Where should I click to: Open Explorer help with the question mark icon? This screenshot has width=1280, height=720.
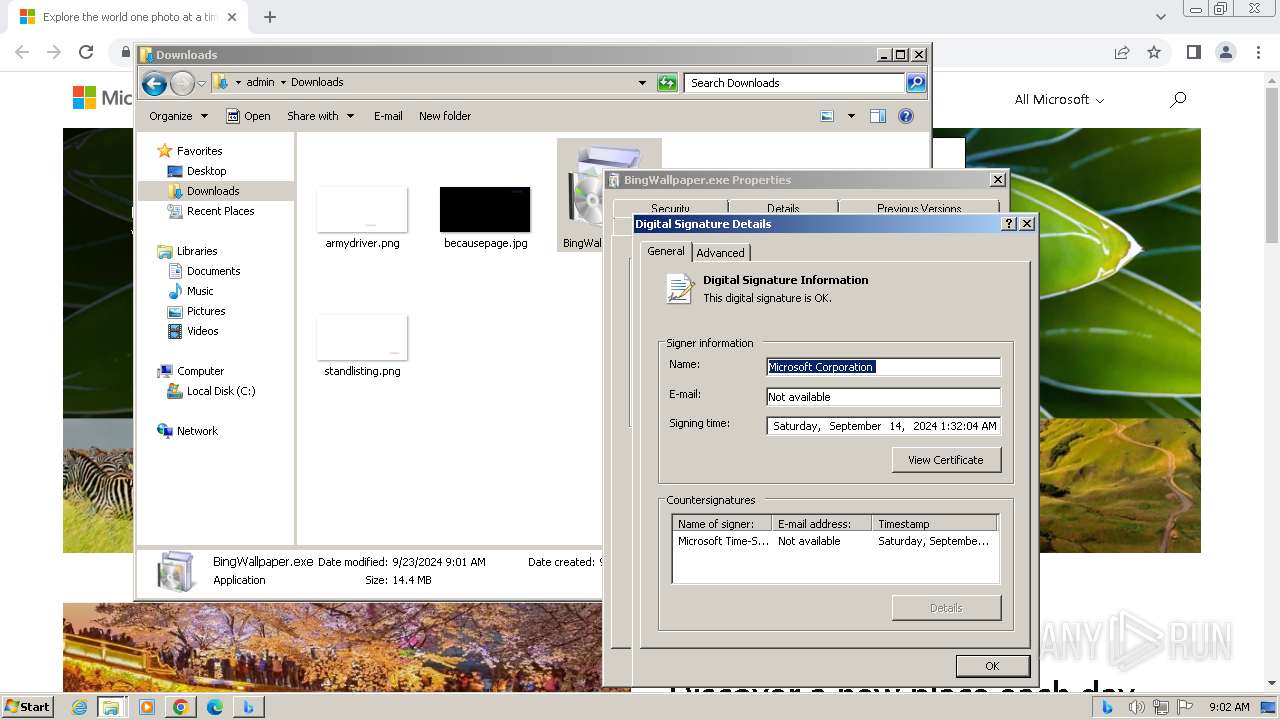coord(906,116)
